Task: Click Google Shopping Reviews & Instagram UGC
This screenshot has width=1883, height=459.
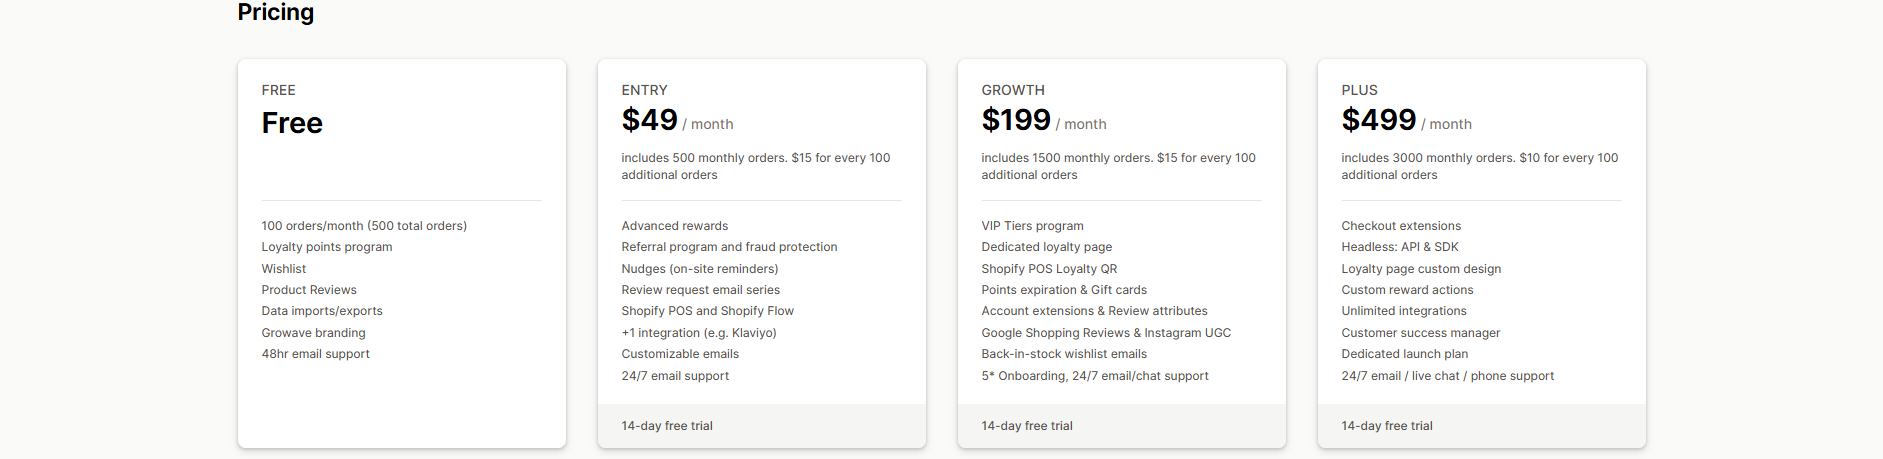Action: point(1106,333)
